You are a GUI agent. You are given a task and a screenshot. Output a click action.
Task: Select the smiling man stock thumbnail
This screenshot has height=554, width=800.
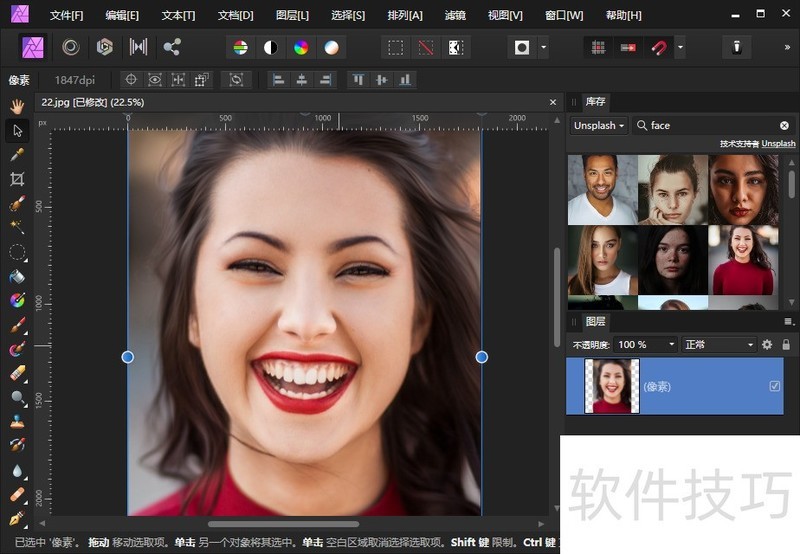point(603,190)
